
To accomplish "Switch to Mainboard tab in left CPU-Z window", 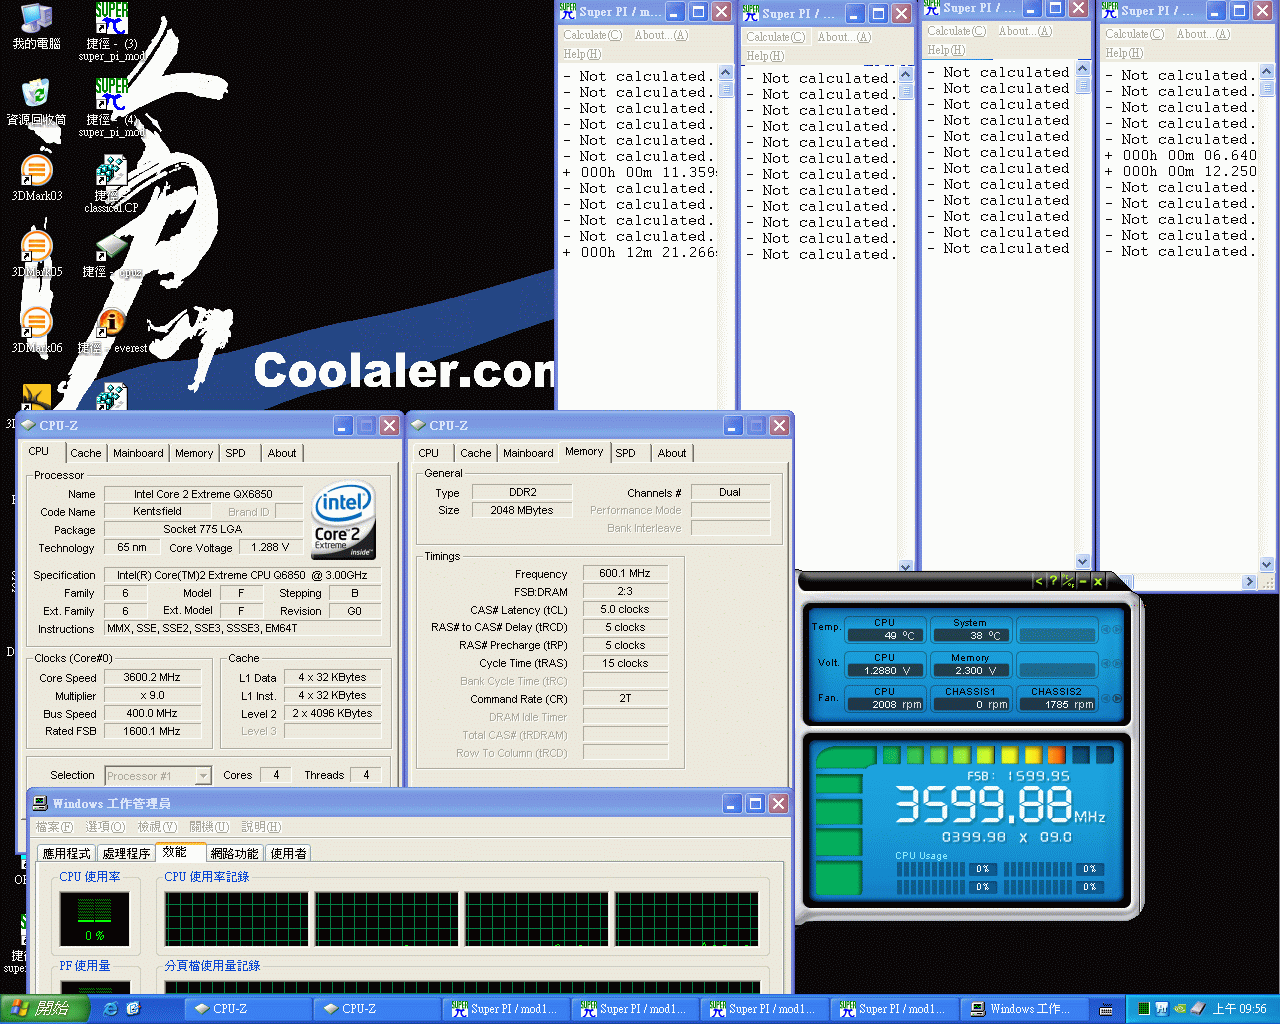I will pos(138,453).
